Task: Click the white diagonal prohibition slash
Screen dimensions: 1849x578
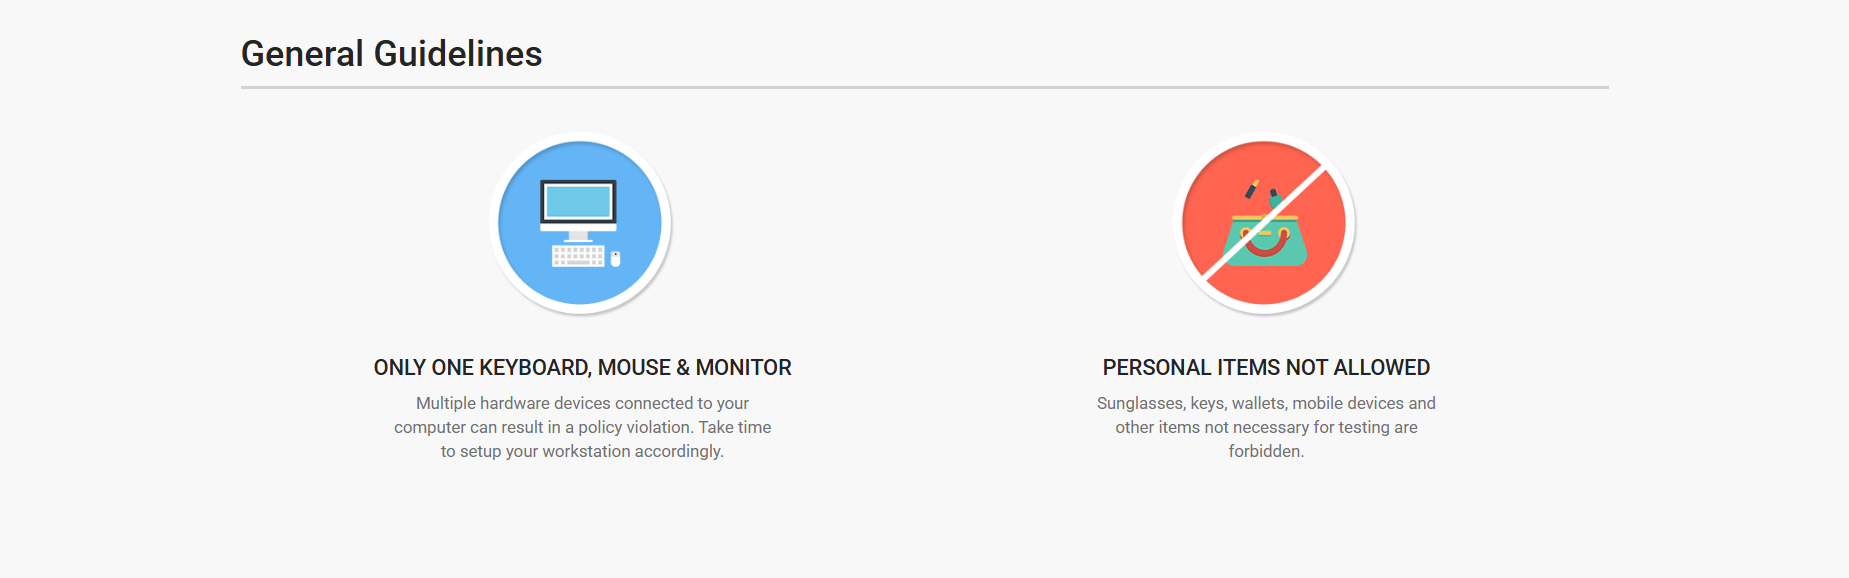Action: click(x=1264, y=223)
